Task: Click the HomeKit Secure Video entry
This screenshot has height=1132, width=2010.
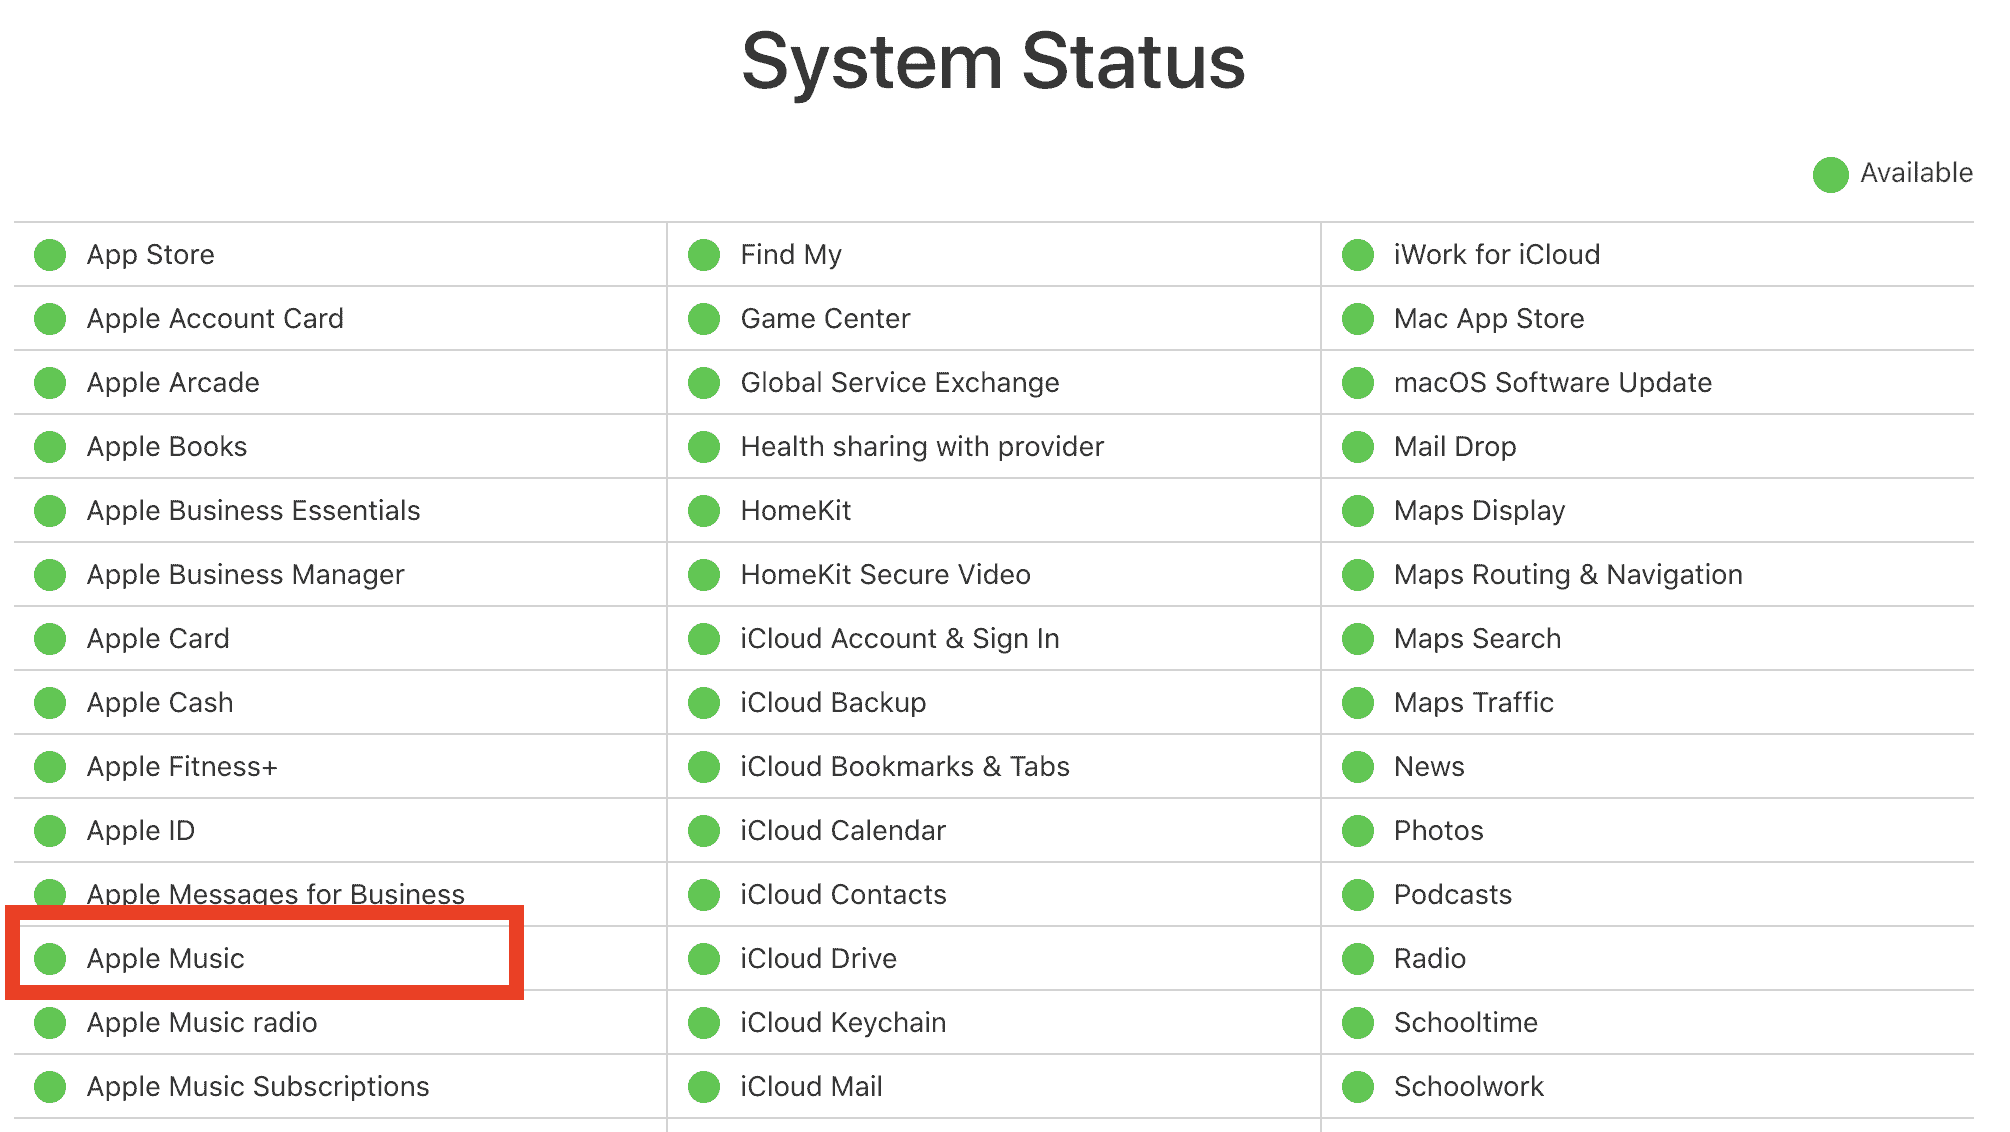Action: [885, 575]
